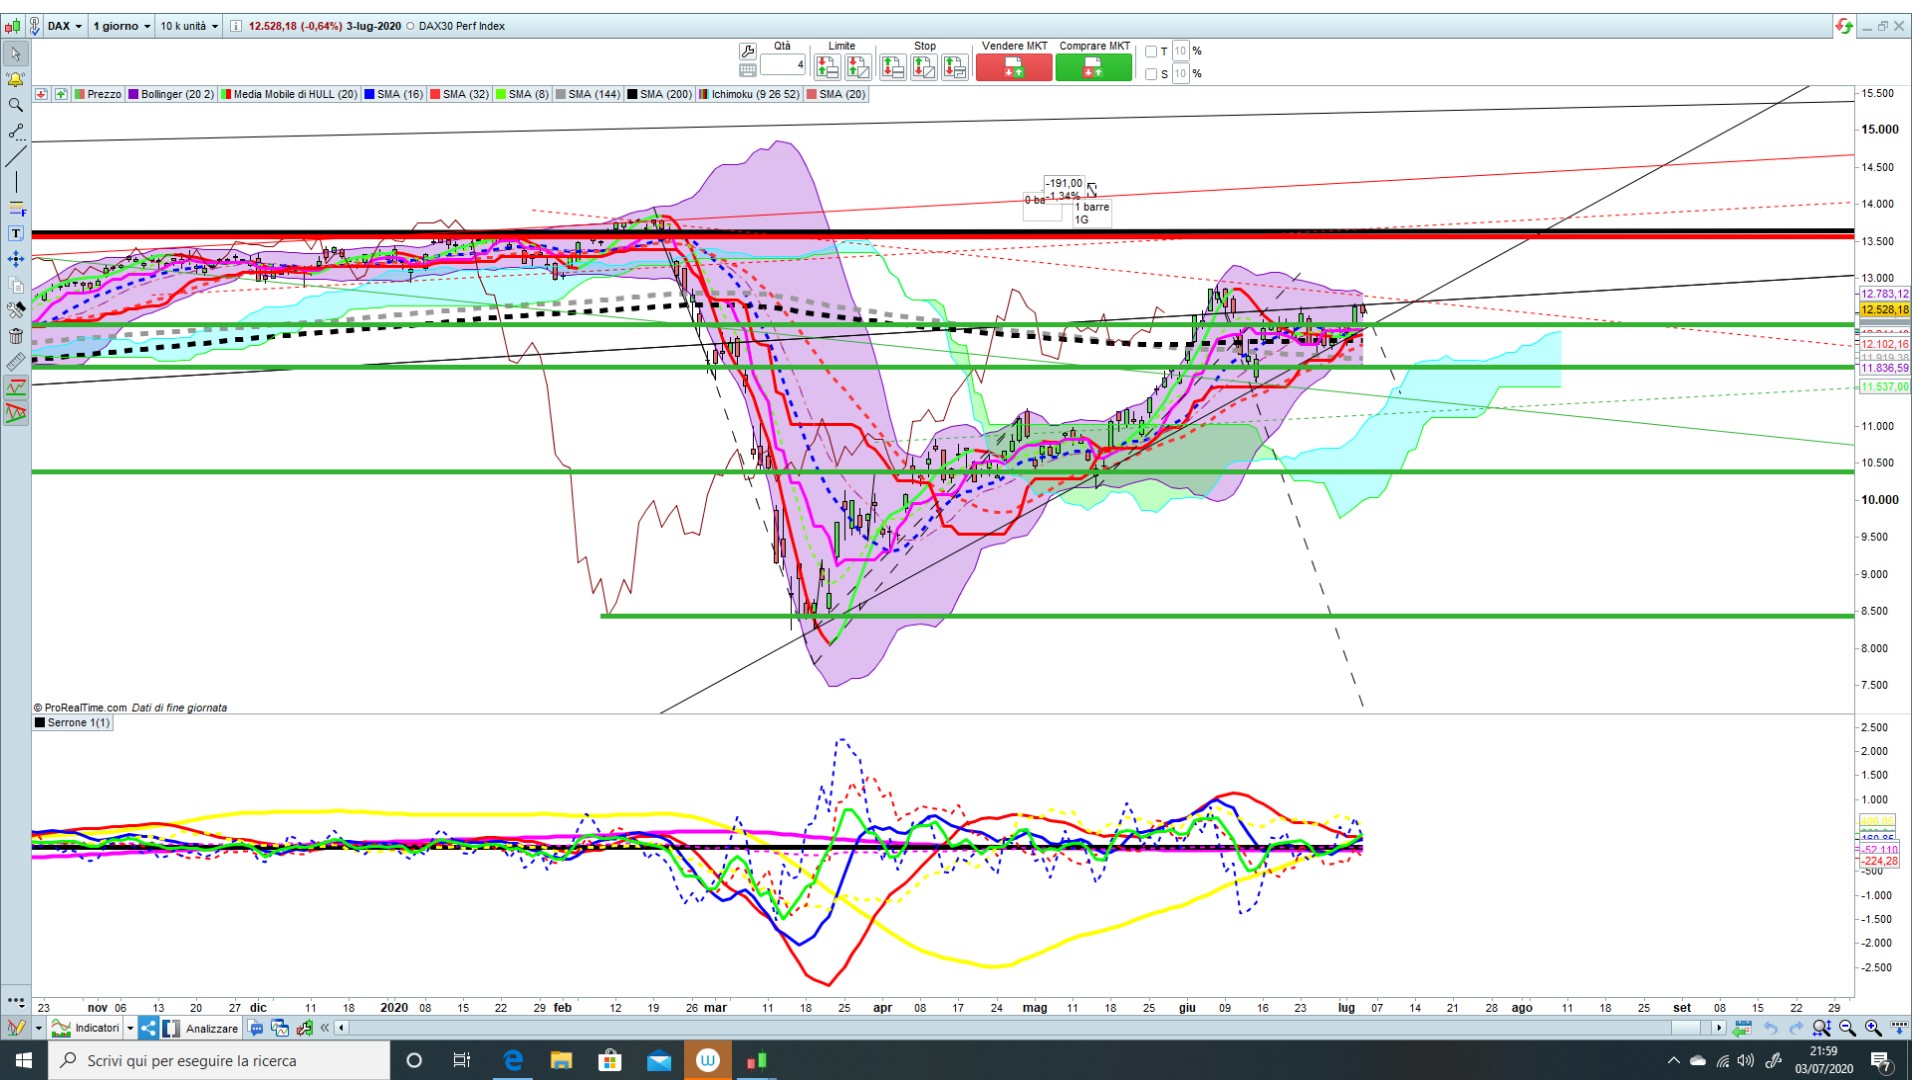Click the first Limite order button

[826, 67]
